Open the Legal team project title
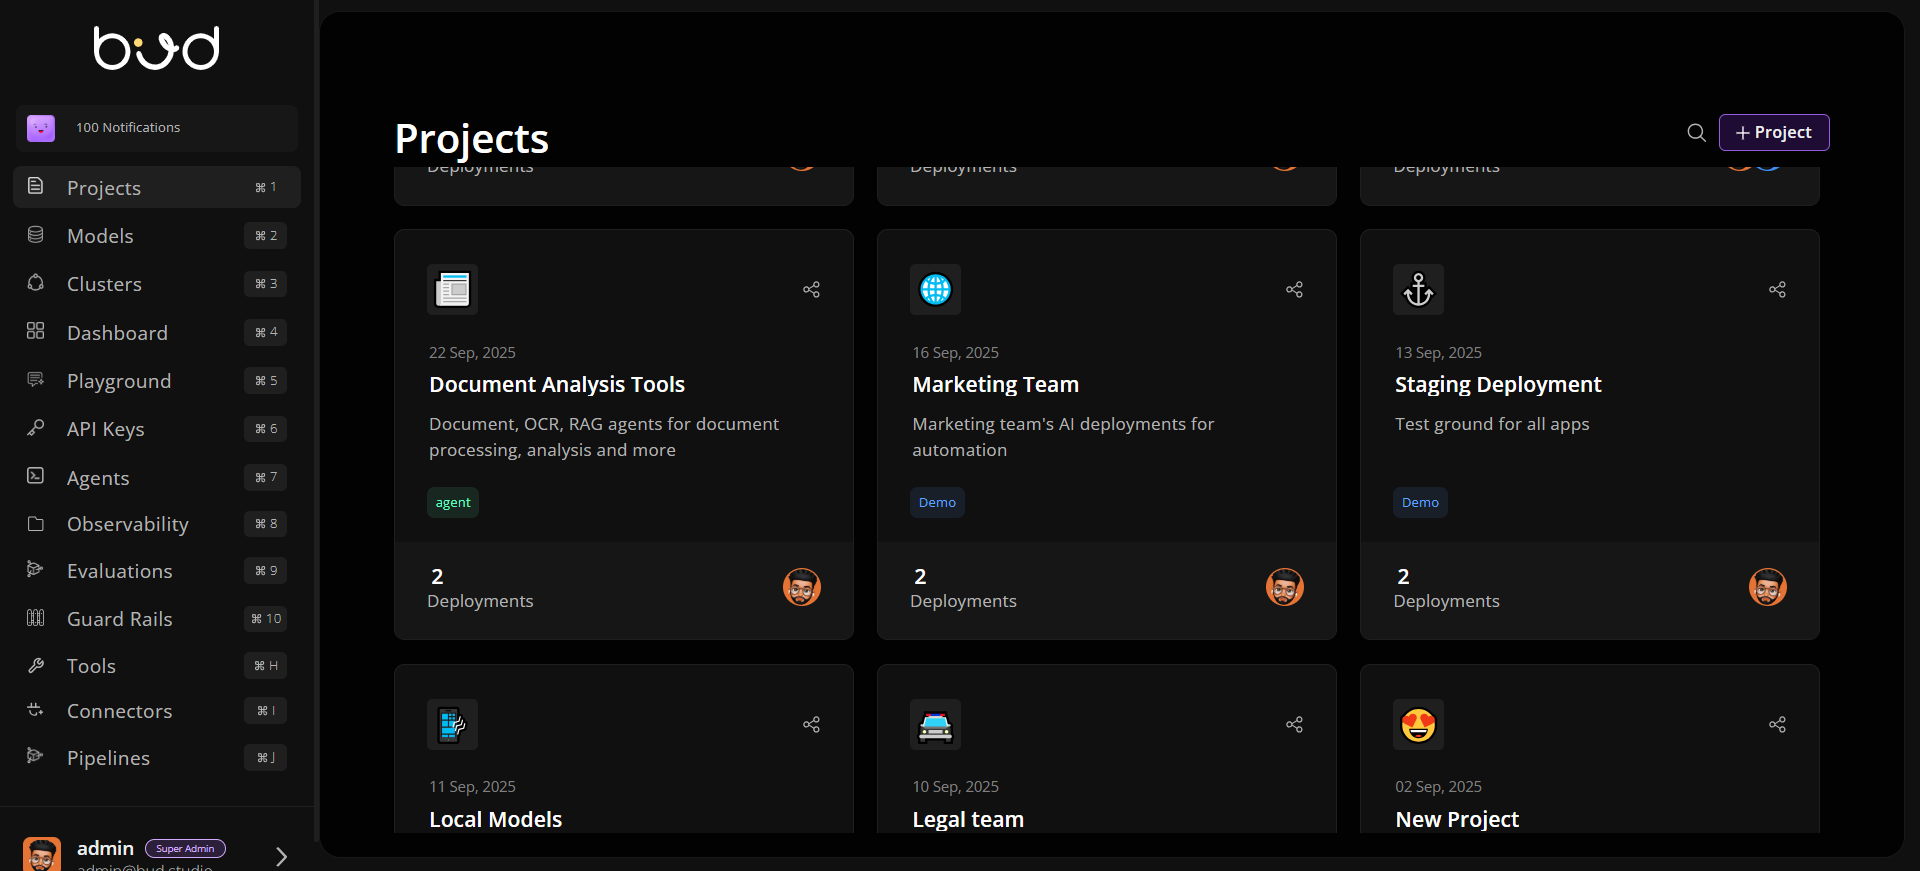The height and width of the screenshot is (871, 1920). click(968, 819)
